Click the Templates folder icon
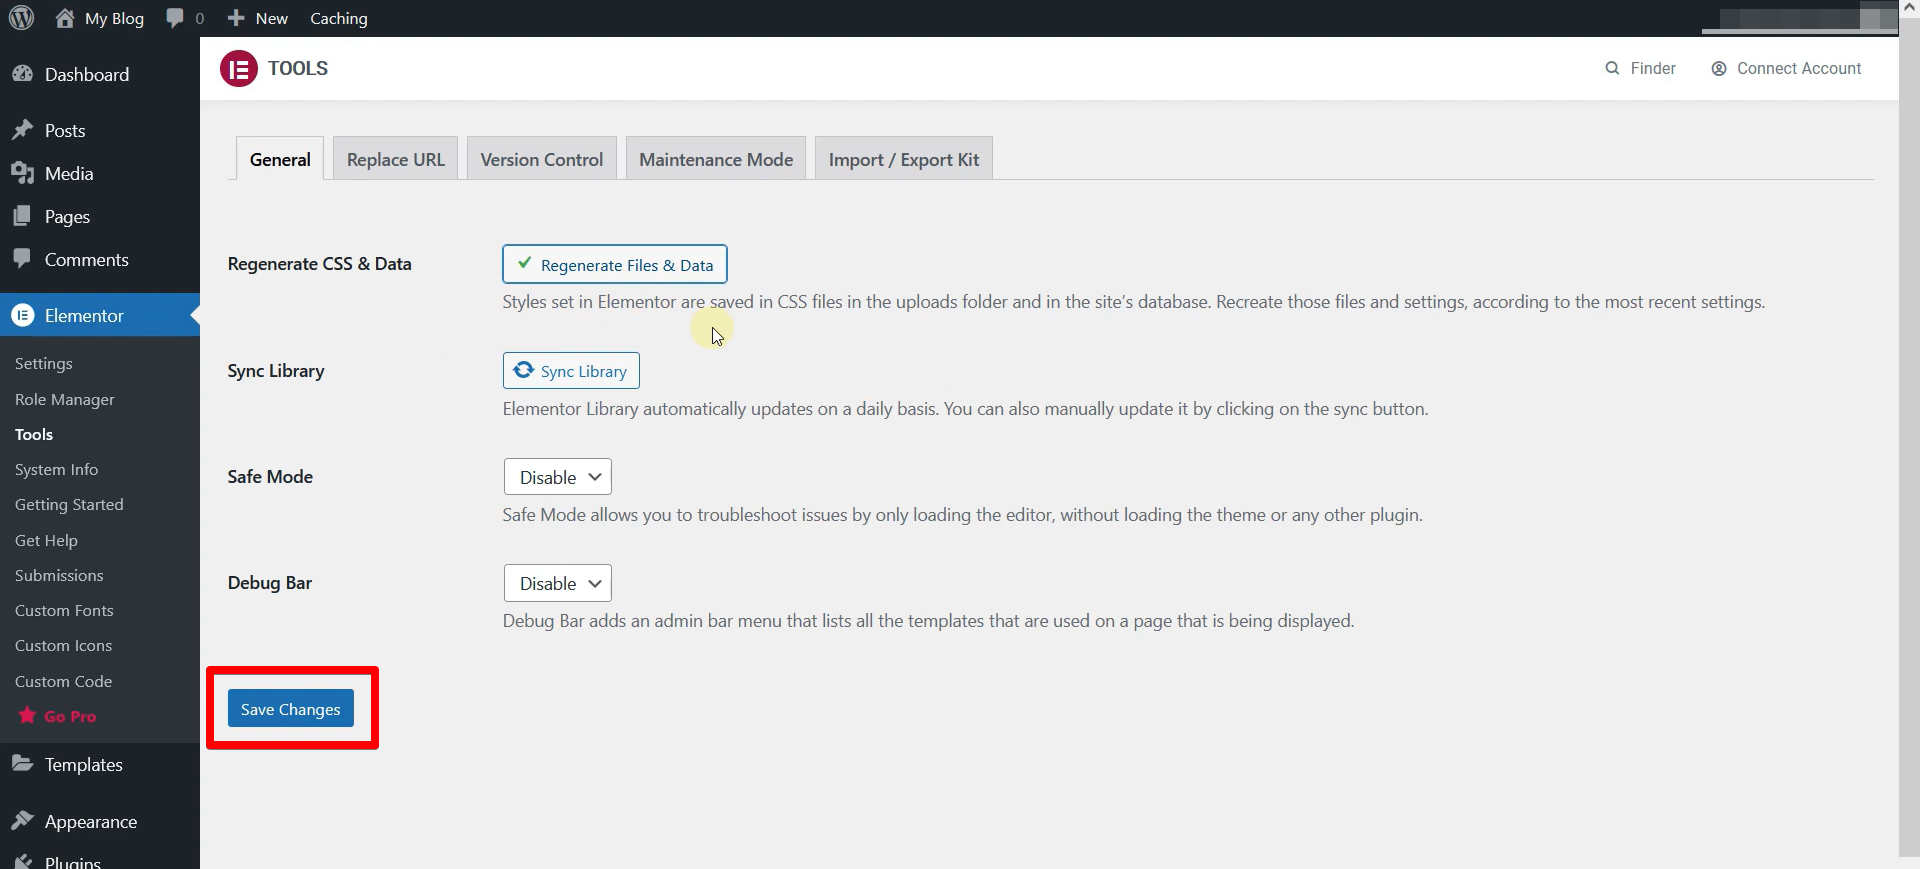Image resolution: width=1920 pixels, height=869 pixels. [x=22, y=764]
